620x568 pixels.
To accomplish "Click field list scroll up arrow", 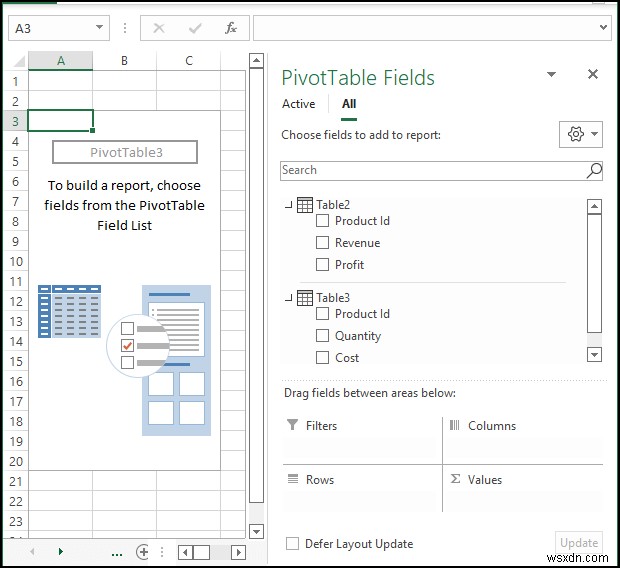I will [594, 206].
